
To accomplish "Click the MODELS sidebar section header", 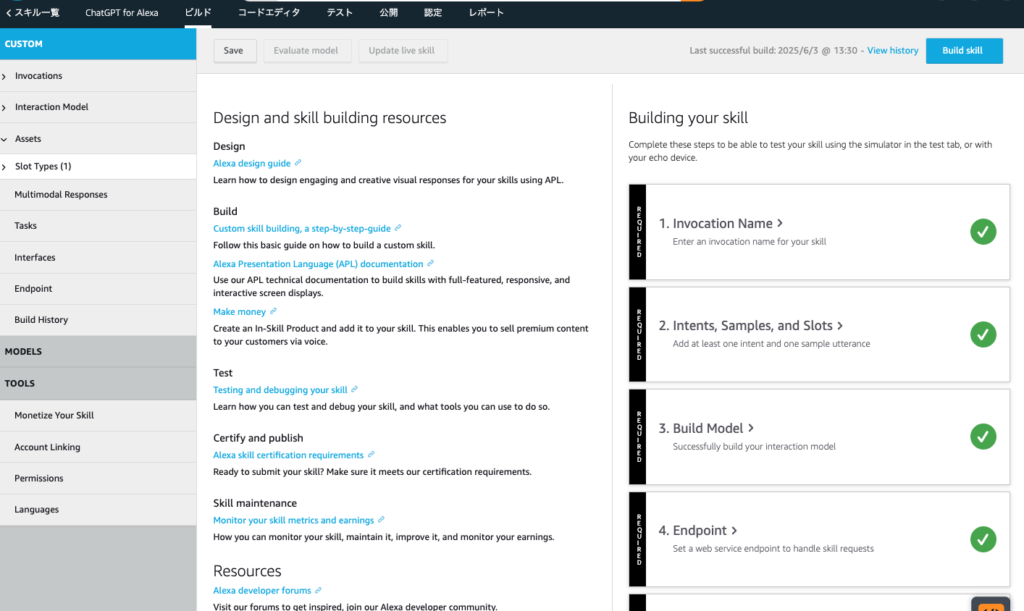I will tap(98, 351).
